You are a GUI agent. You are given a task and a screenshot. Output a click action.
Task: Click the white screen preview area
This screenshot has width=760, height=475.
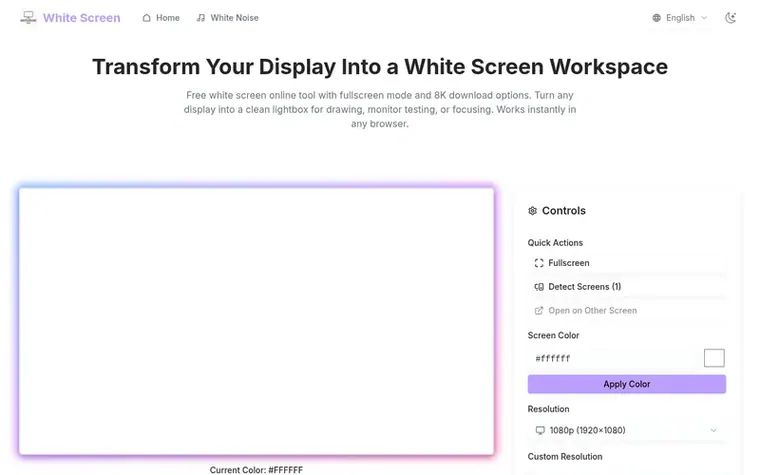(x=256, y=321)
